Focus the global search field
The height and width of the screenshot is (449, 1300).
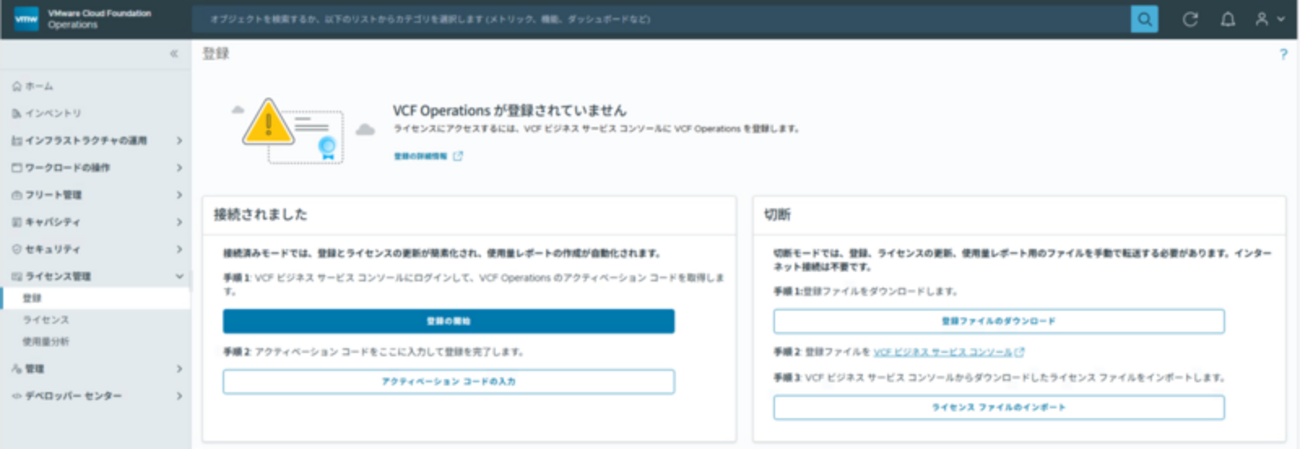click(x=660, y=19)
